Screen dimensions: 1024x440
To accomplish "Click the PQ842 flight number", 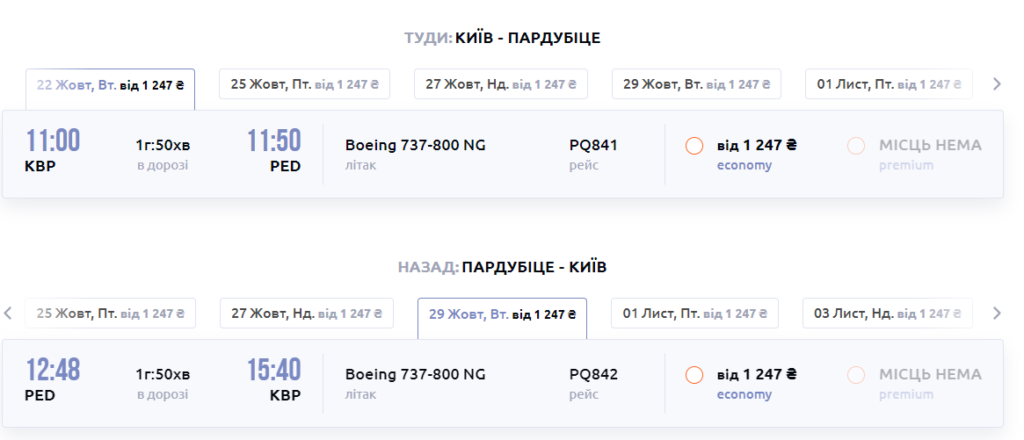I will pos(593,375).
